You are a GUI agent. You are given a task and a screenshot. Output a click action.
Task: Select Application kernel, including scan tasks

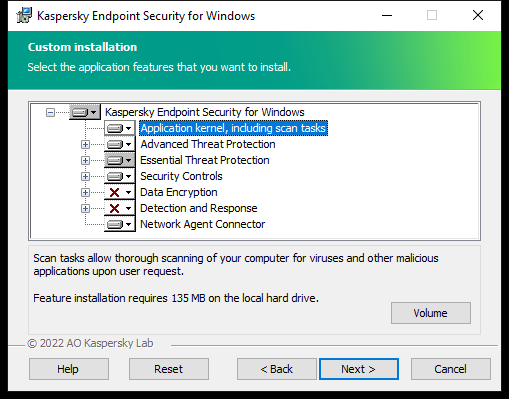click(x=233, y=128)
